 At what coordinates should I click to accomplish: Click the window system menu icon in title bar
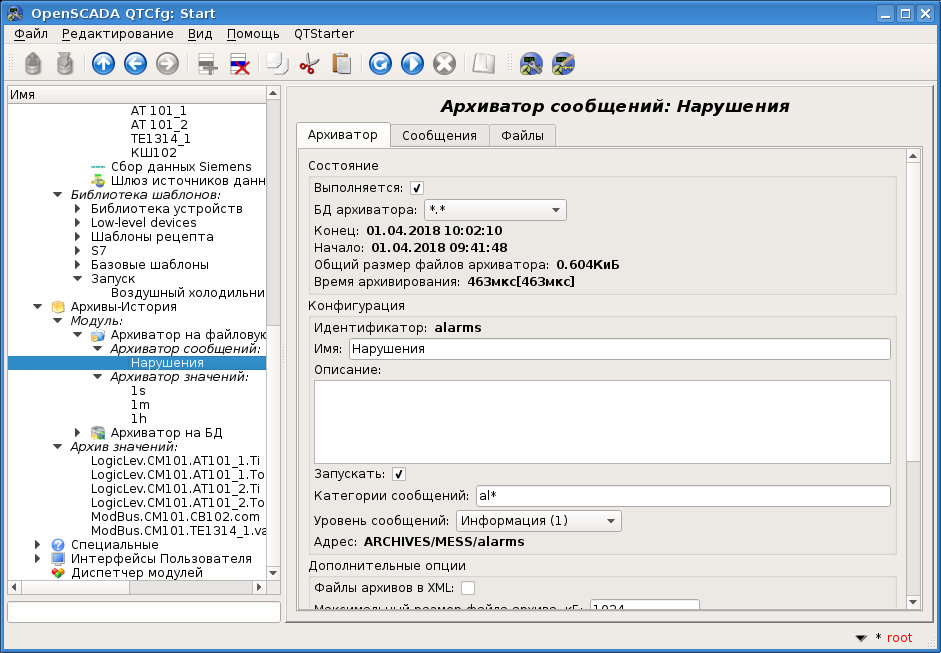(16, 13)
